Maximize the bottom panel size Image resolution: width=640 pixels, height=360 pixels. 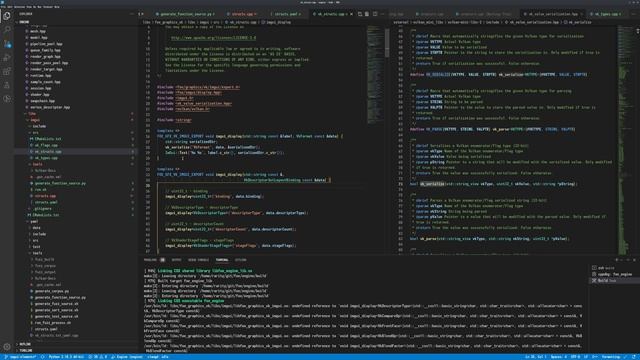click(628, 260)
